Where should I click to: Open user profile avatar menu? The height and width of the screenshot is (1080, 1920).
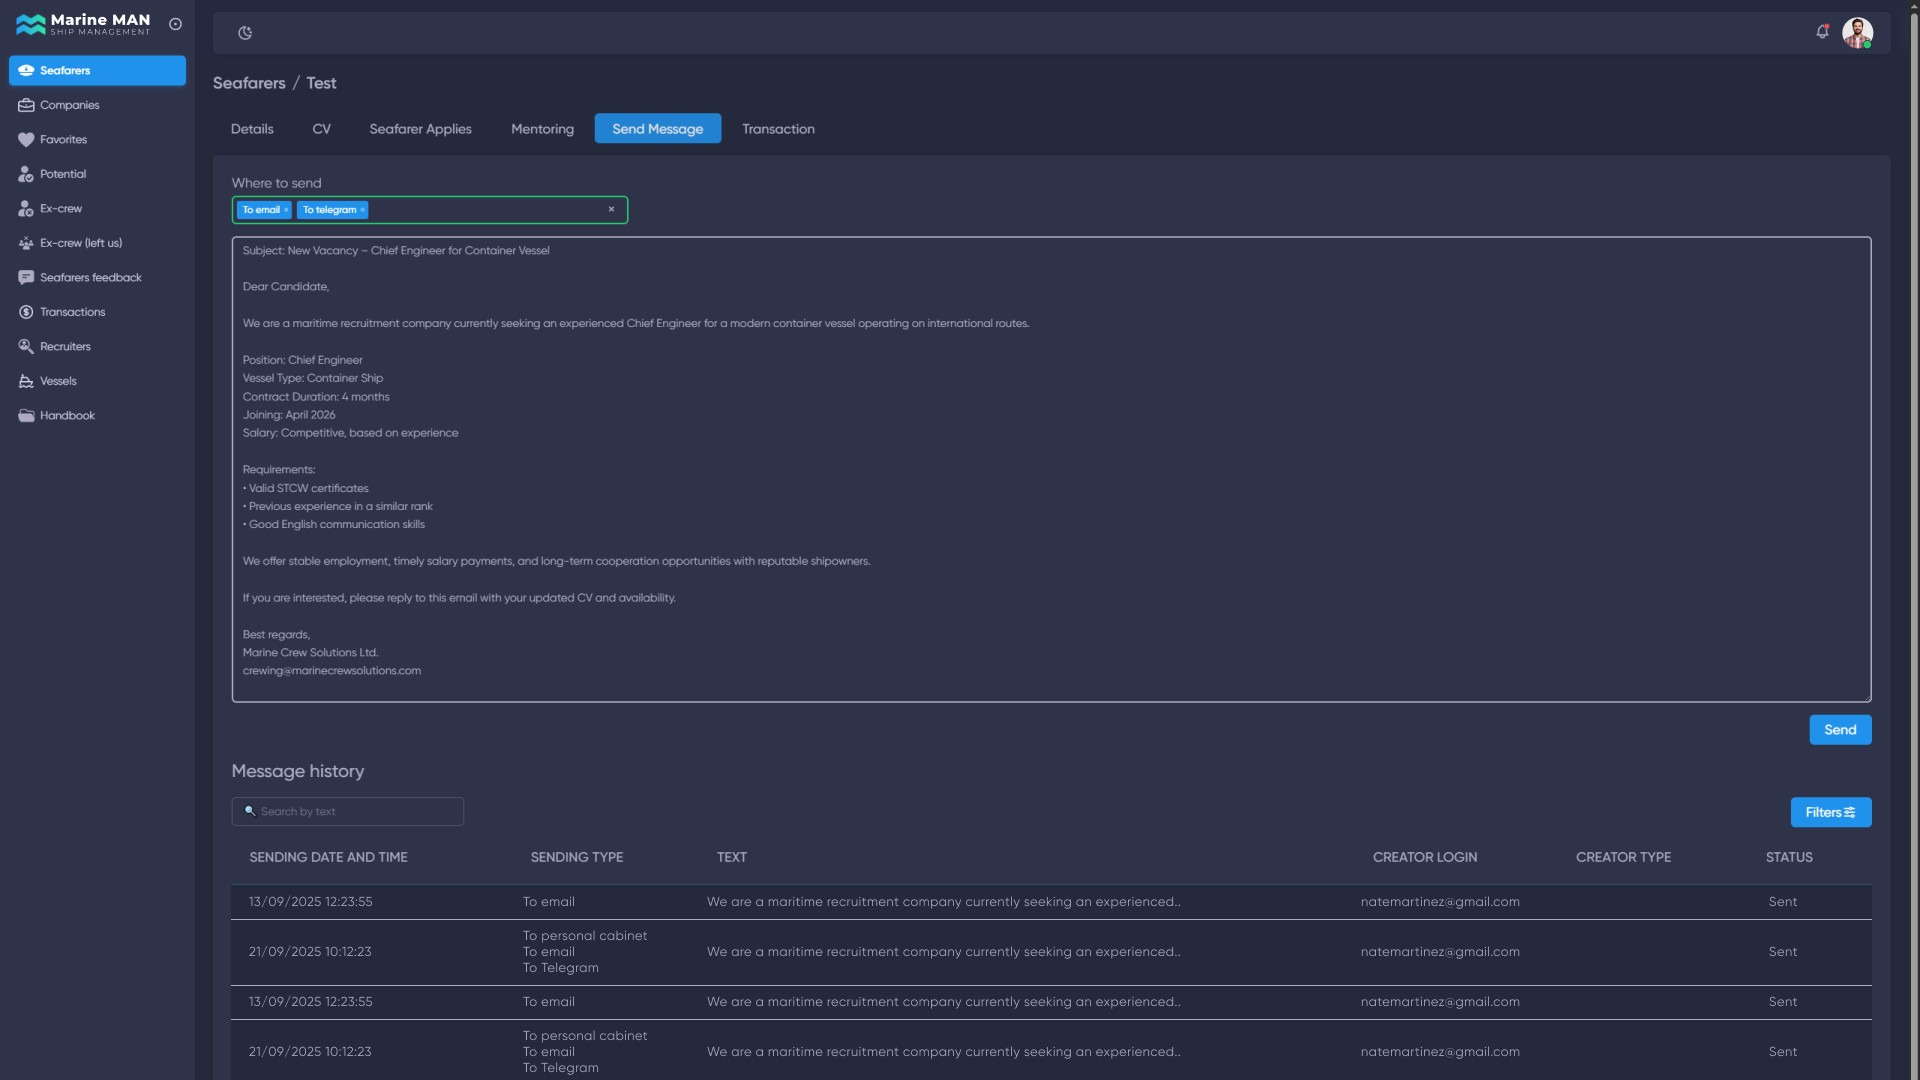click(x=1857, y=33)
